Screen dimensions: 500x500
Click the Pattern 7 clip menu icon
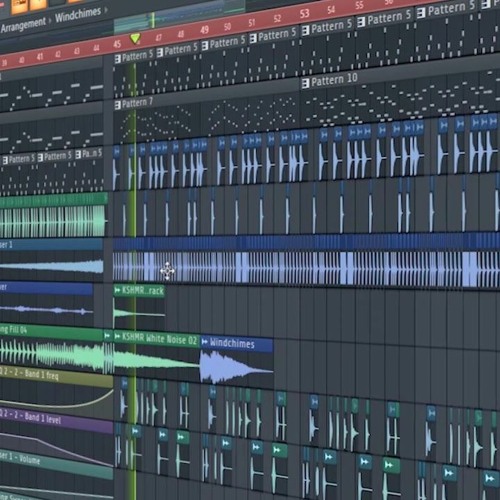tap(117, 105)
